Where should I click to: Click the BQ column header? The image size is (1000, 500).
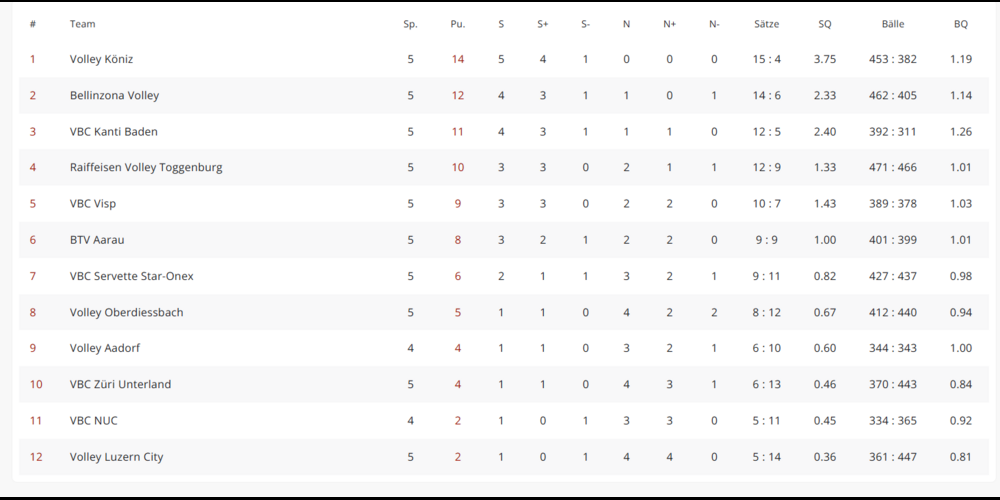(960, 24)
